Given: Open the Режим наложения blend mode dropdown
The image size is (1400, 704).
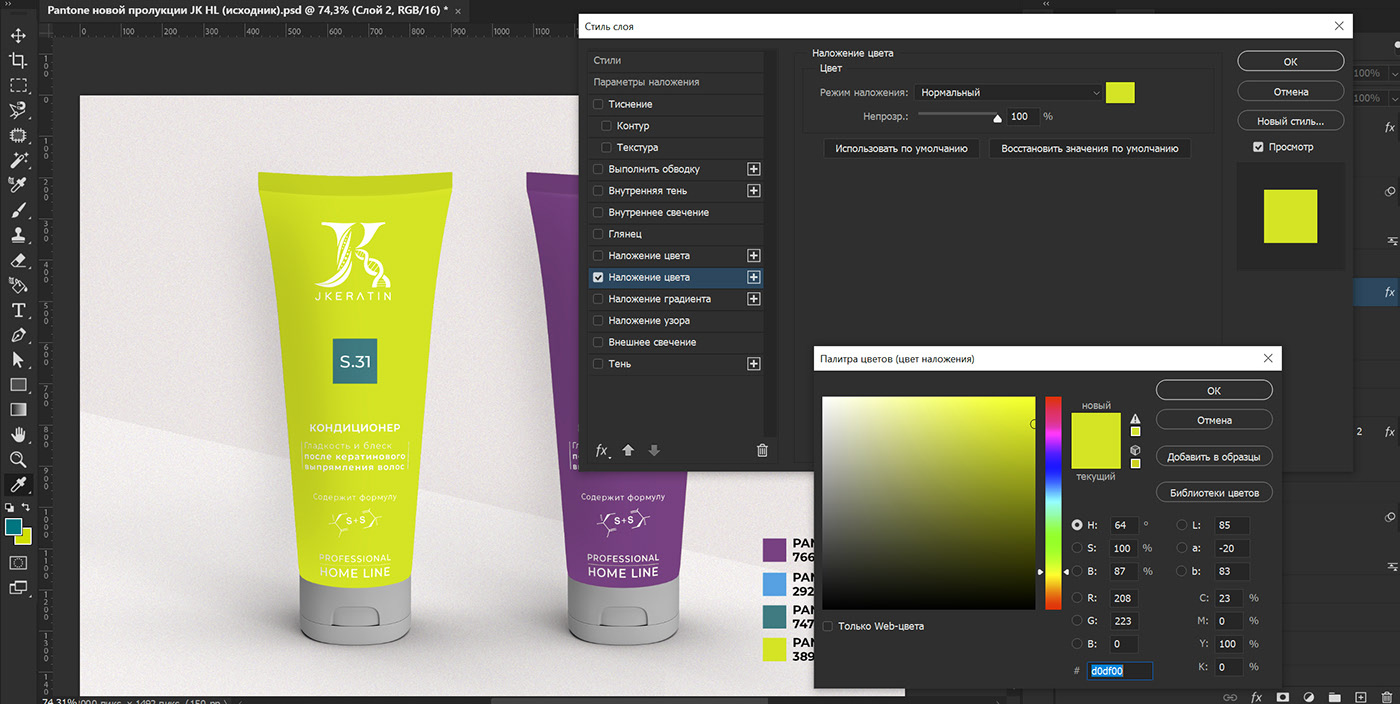Looking at the screenshot, I should click(x=1009, y=92).
